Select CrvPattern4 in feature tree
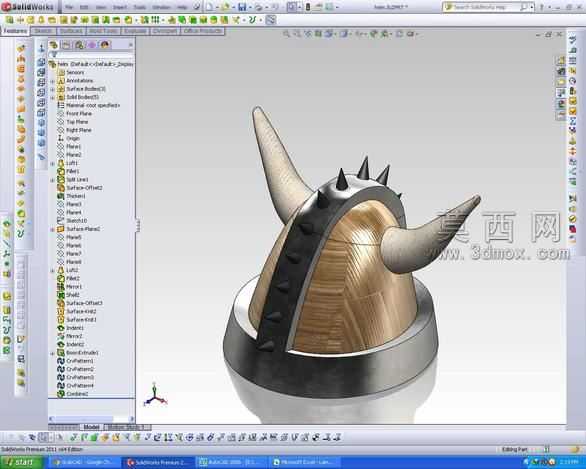 (80, 386)
